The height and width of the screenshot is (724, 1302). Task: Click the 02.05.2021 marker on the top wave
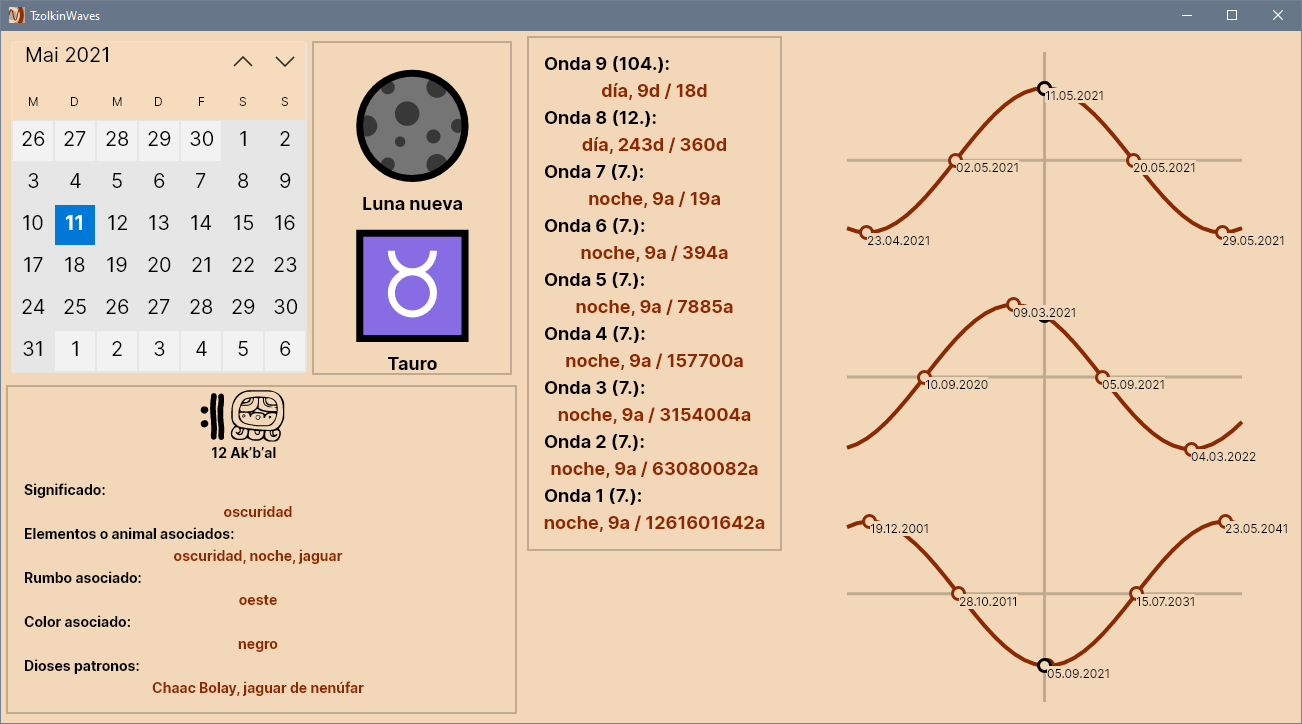click(953, 158)
